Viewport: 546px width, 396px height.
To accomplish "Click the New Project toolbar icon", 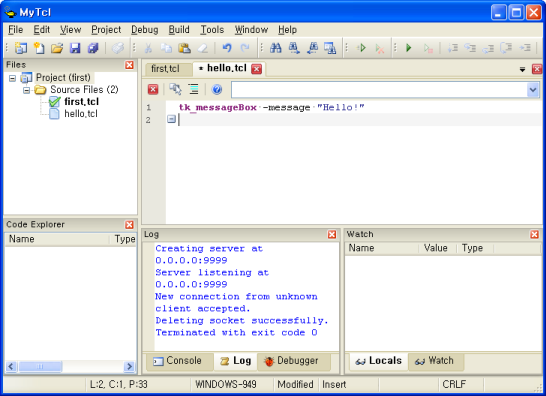I will coord(21,48).
